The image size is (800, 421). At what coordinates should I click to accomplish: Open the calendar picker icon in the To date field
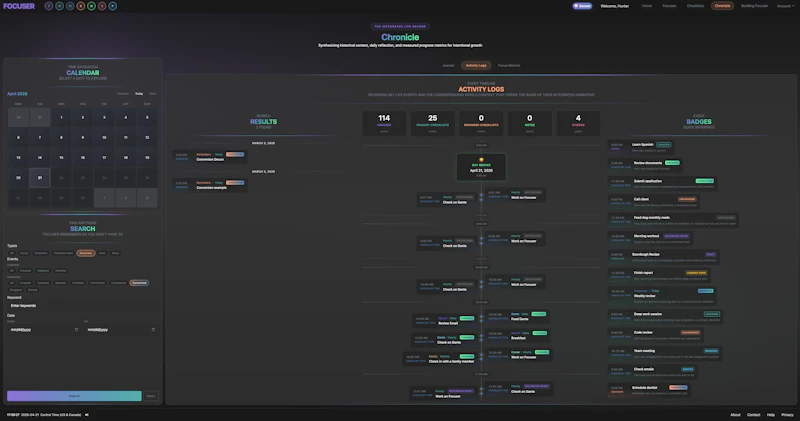click(x=153, y=330)
